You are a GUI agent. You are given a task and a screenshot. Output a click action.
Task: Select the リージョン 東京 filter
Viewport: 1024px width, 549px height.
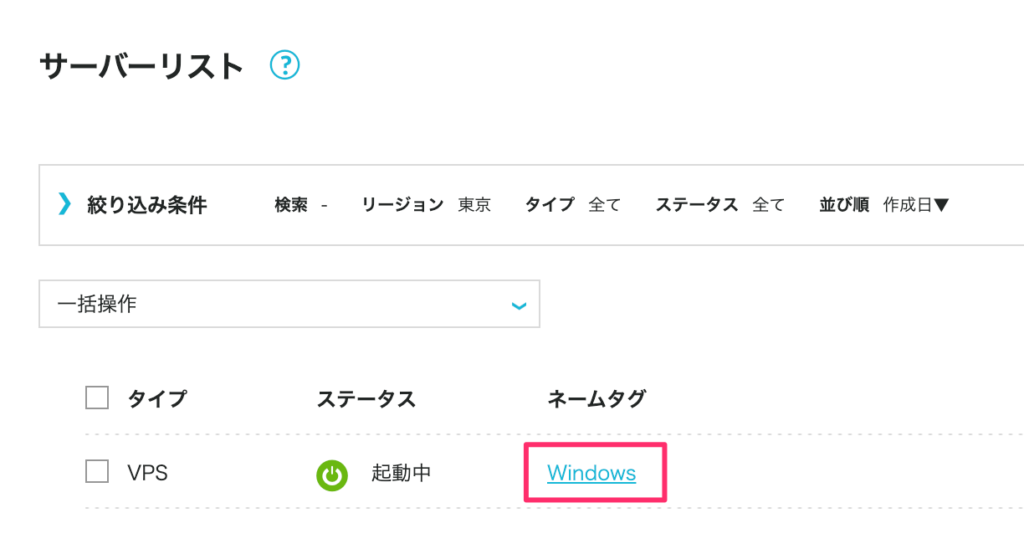click(x=426, y=205)
